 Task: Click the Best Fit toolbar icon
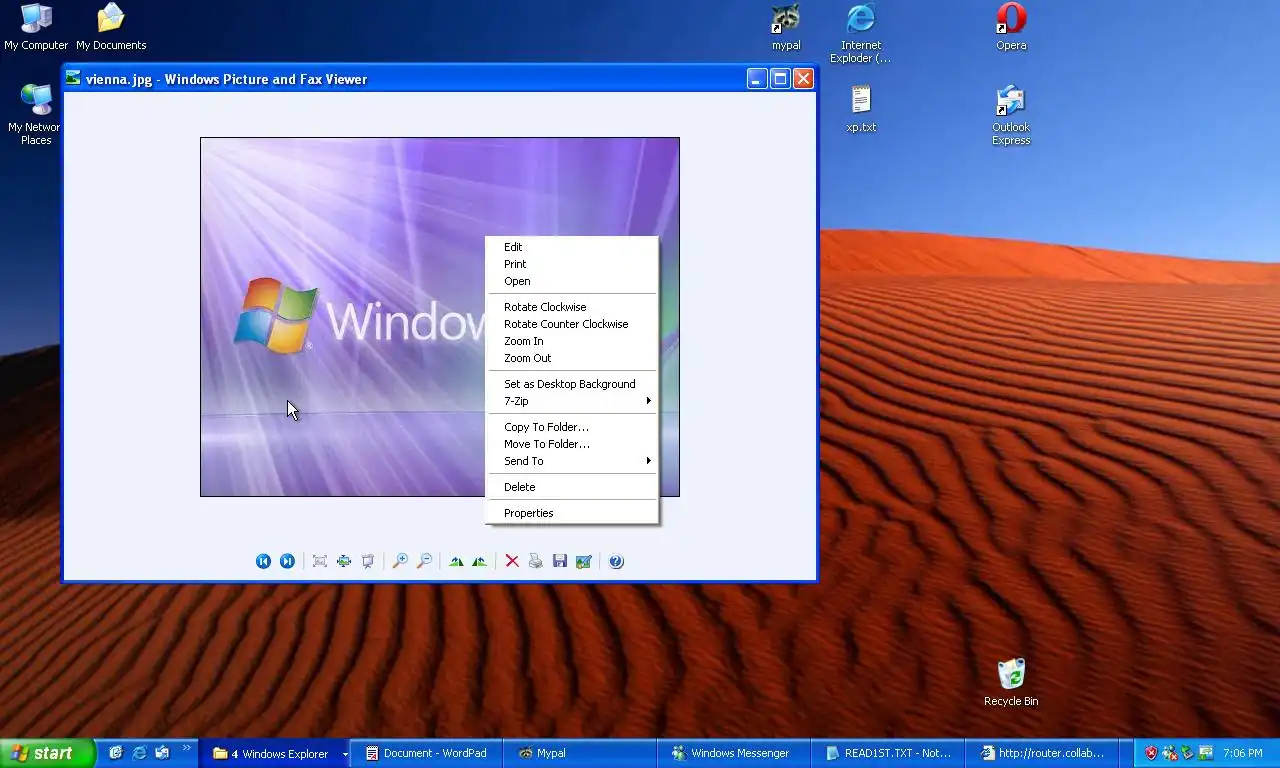(x=320, y=561)
